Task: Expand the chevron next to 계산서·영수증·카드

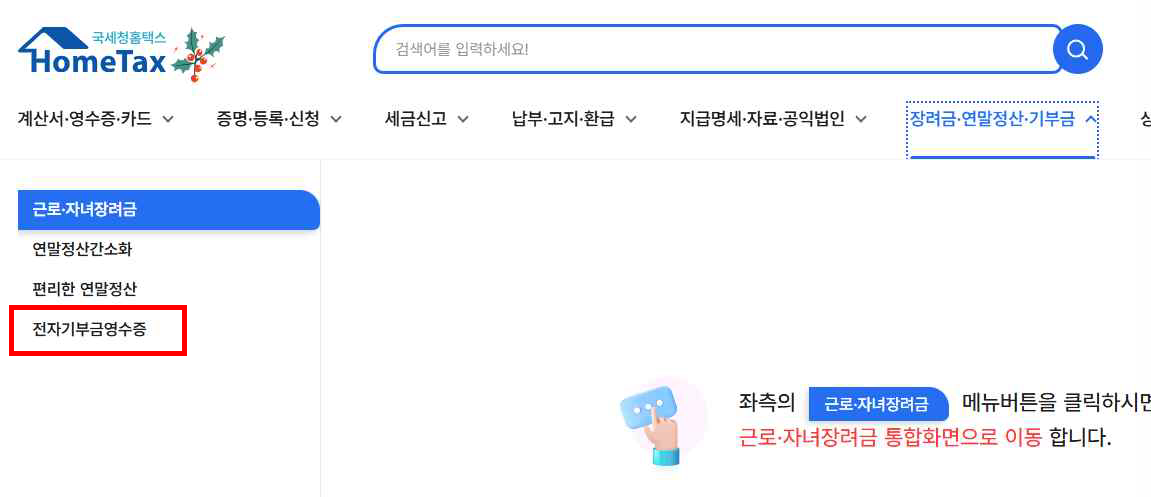Action: (x=168, y=119)
